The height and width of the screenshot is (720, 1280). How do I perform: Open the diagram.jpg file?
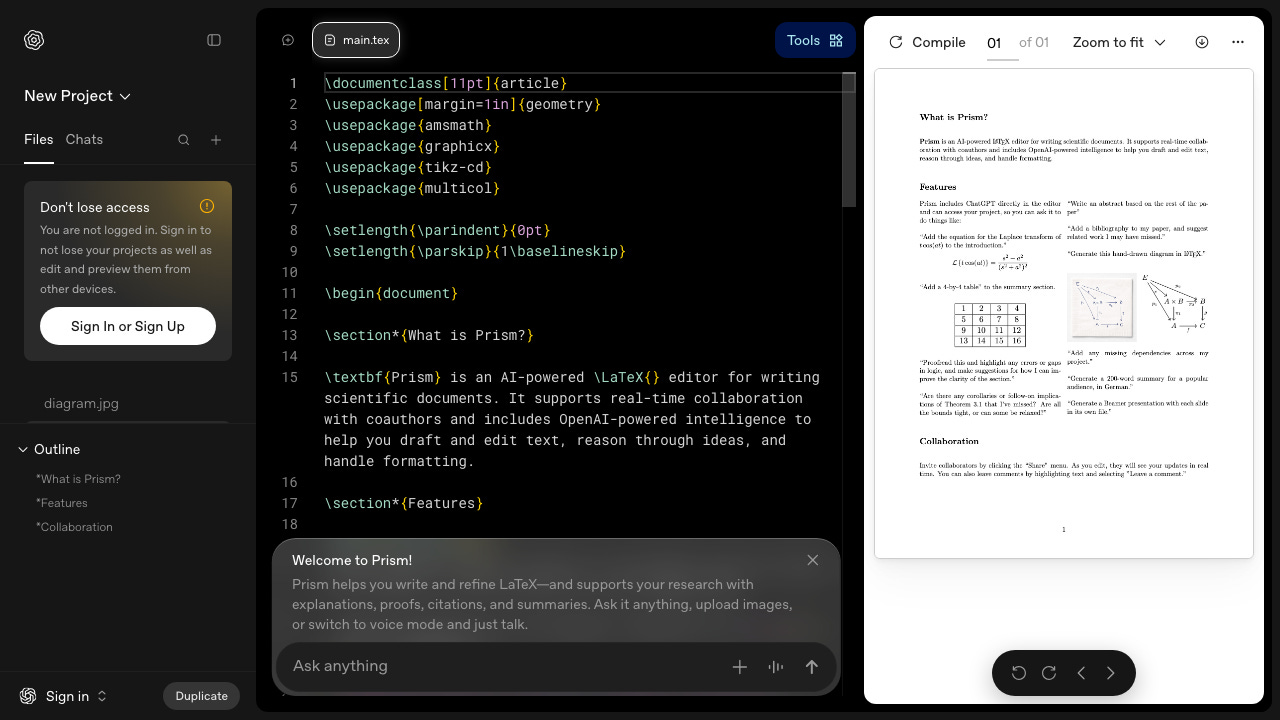click(x=81, y=403)
